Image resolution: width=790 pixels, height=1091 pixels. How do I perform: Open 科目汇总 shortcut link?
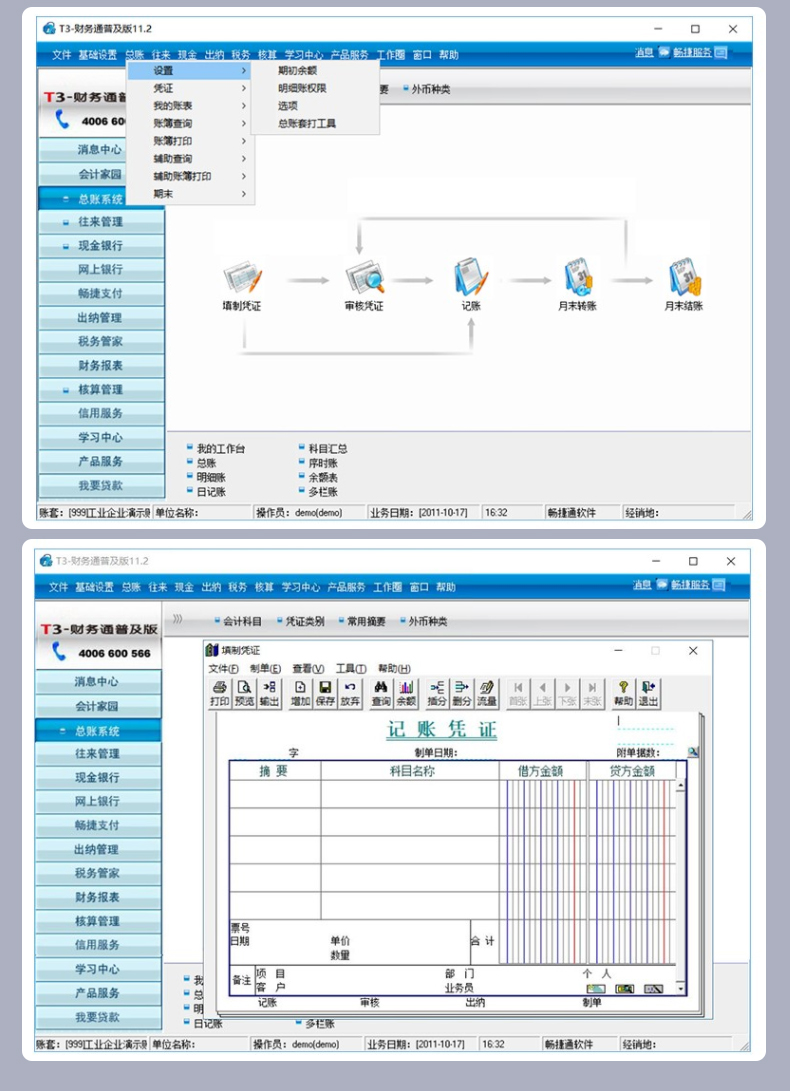pos(328,449)
